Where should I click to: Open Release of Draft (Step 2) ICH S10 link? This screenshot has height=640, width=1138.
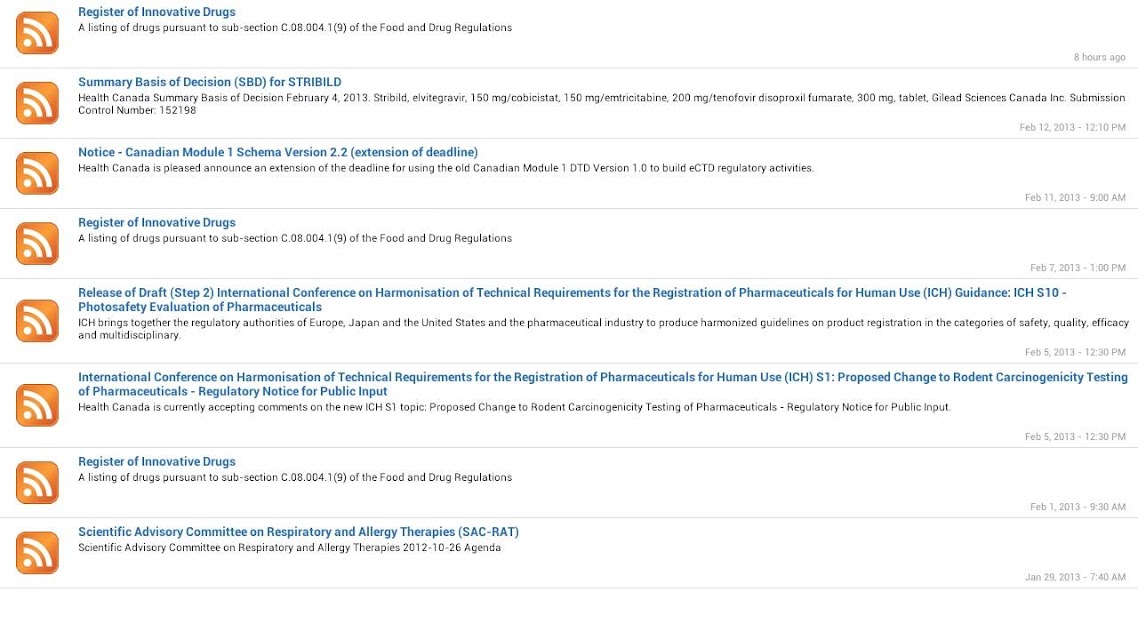tap(572, 300)
